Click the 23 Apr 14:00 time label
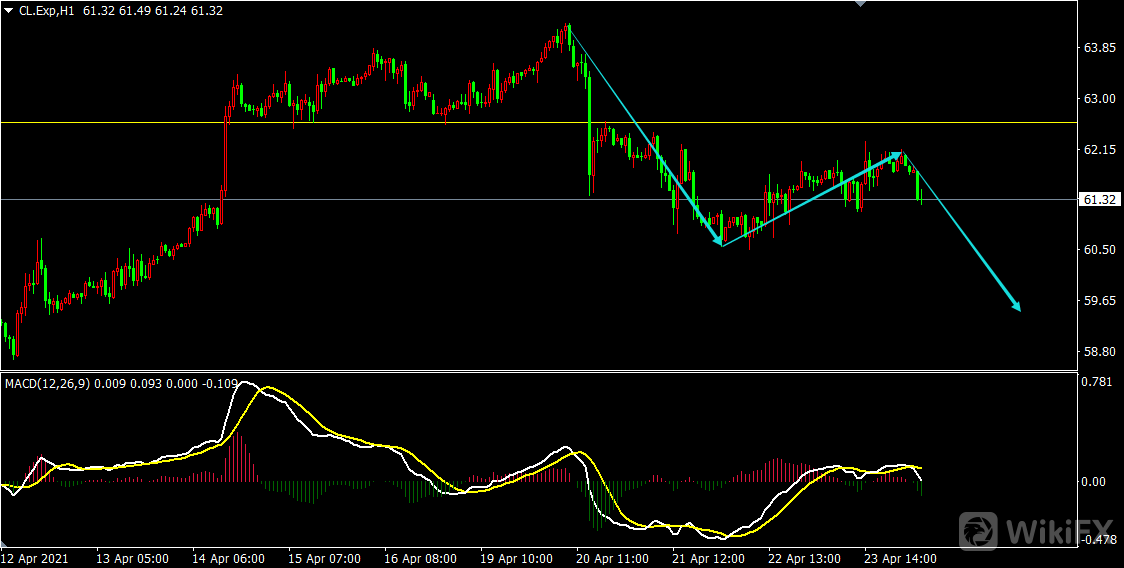 [900, 558]
